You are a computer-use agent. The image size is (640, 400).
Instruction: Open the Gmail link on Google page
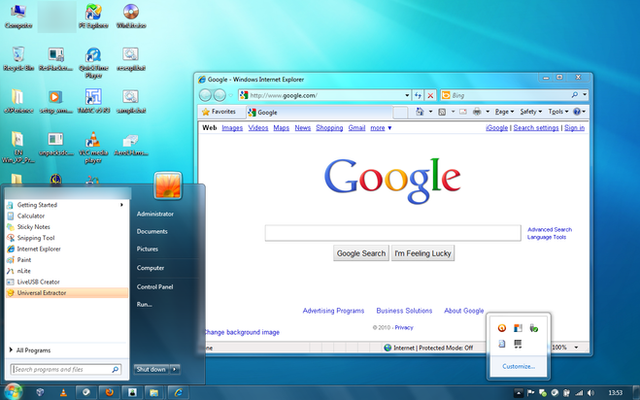[x=357, y=128]
